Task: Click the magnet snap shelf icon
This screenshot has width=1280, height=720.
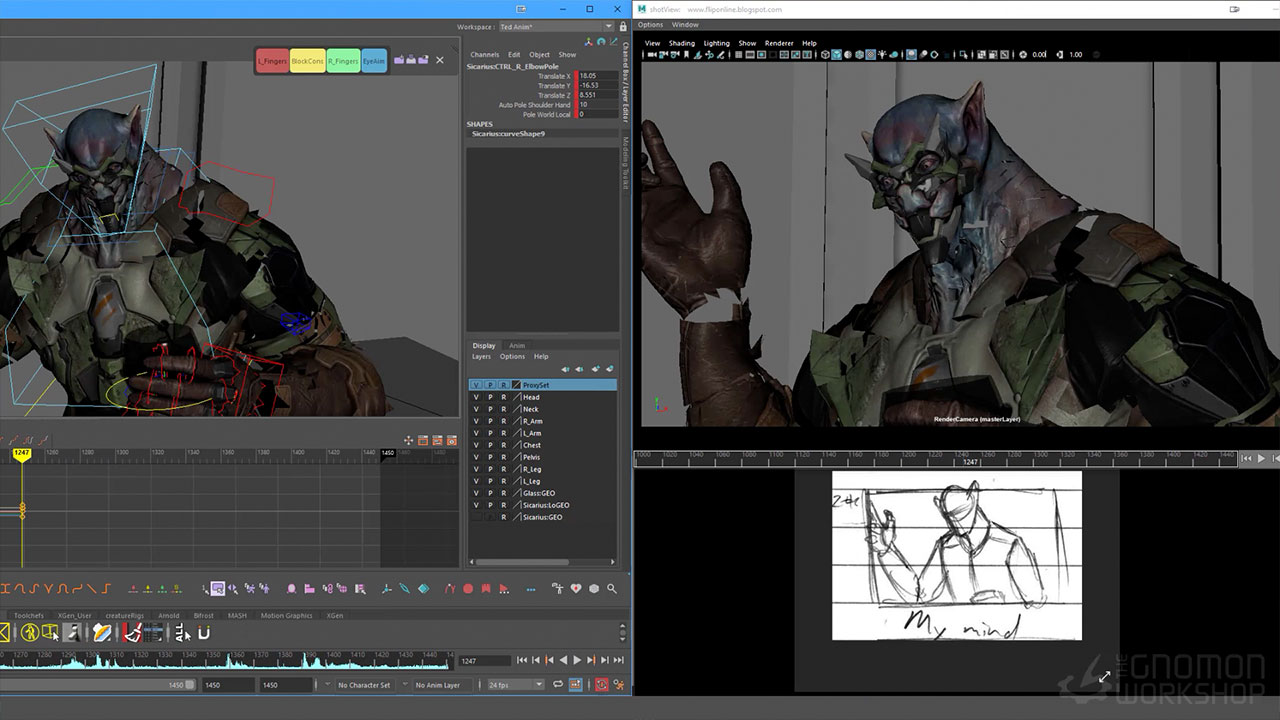Action: [x=203, y=632]
